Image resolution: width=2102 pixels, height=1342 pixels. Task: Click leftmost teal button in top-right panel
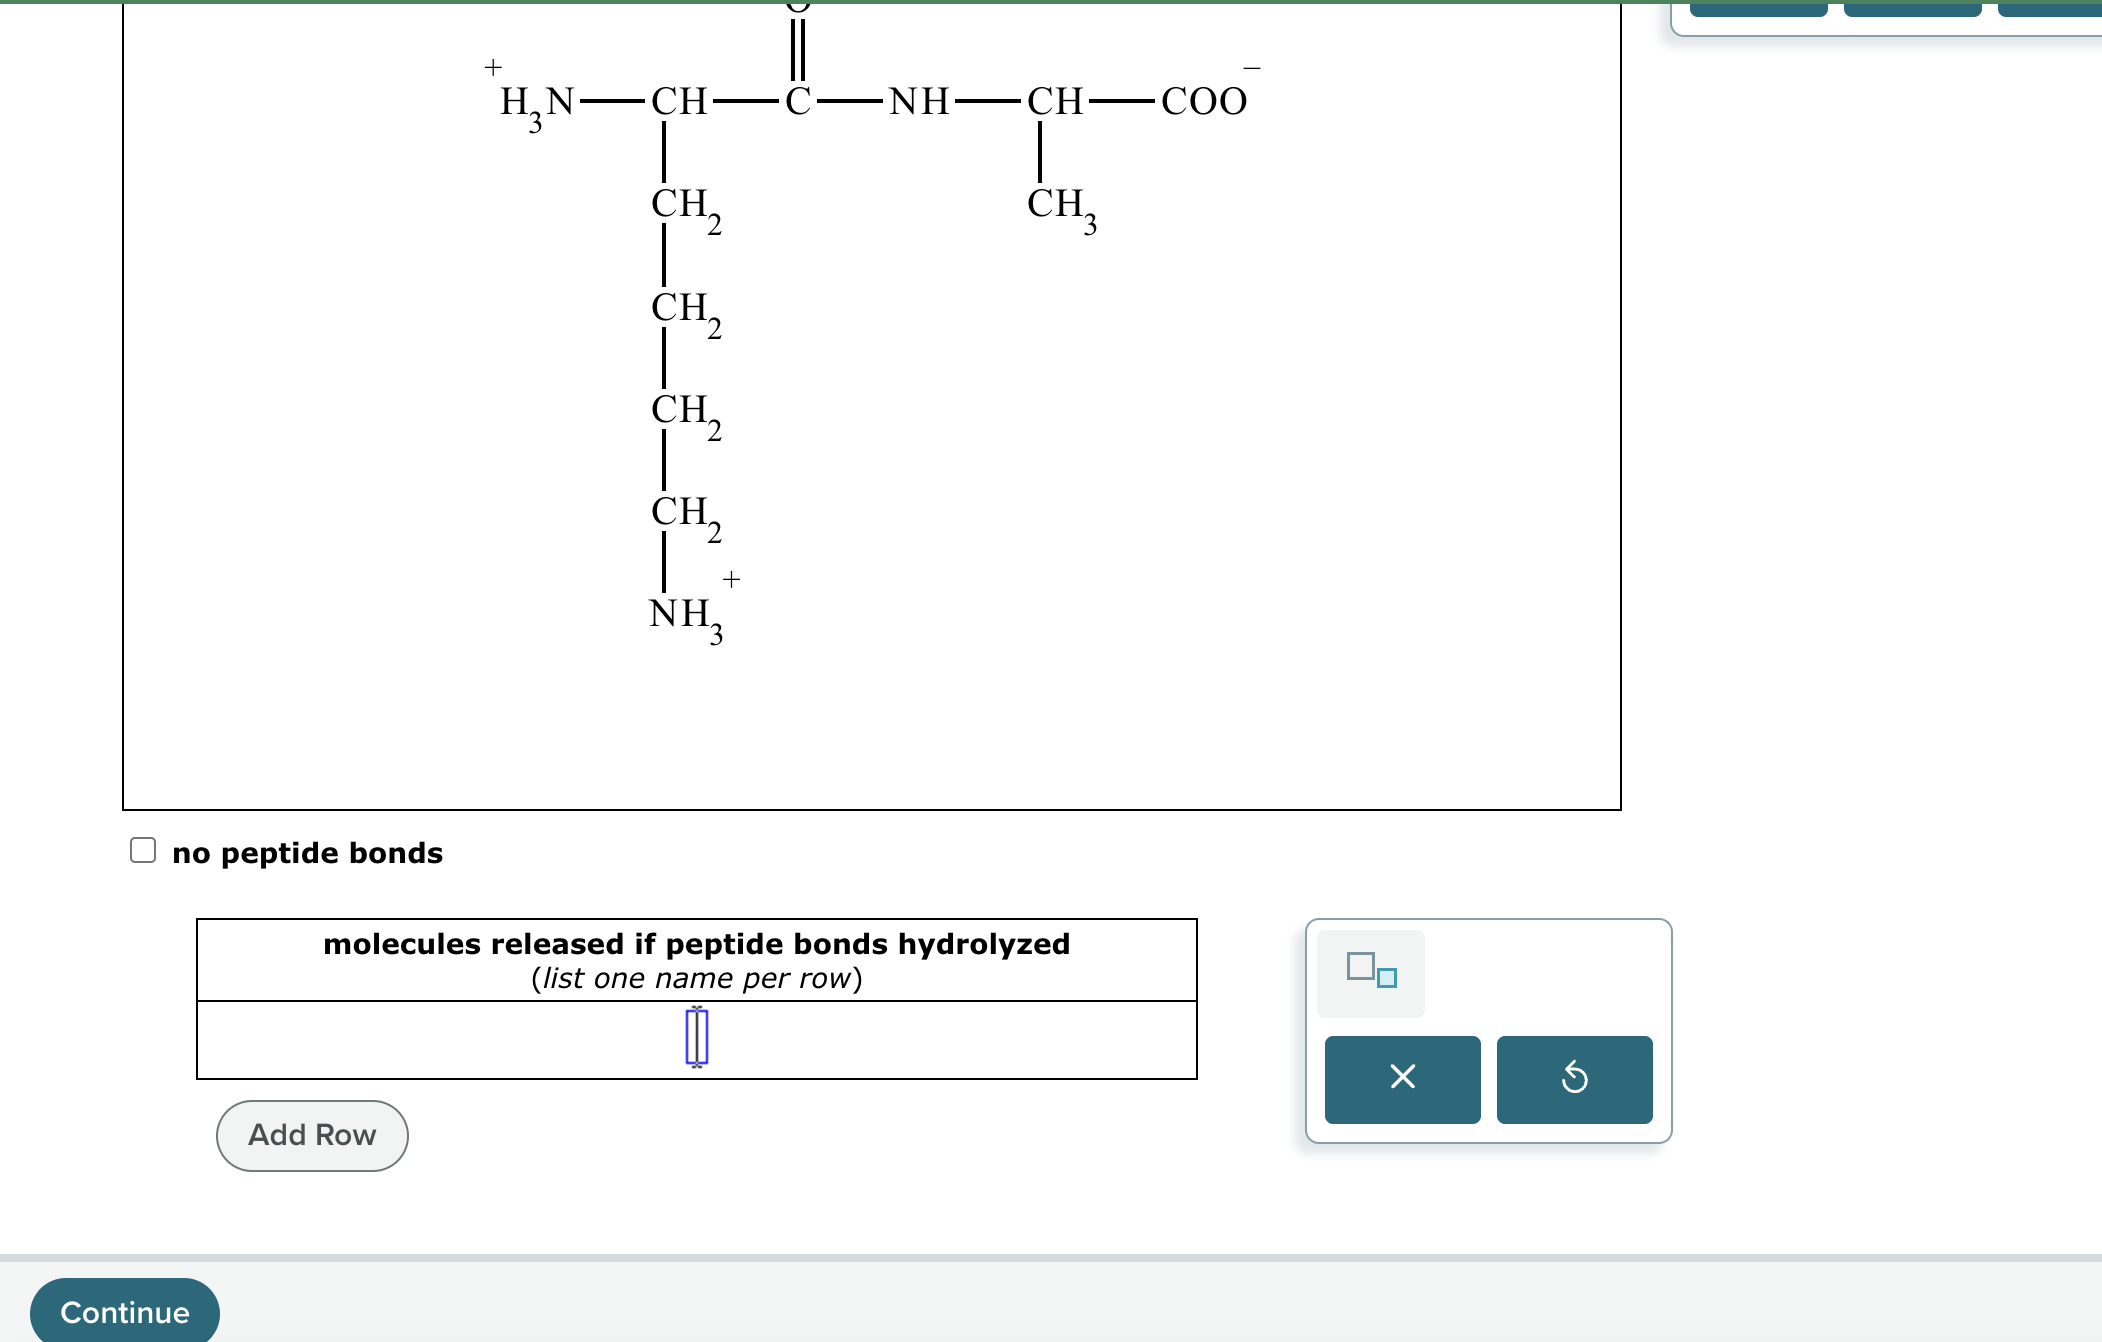1758,9
